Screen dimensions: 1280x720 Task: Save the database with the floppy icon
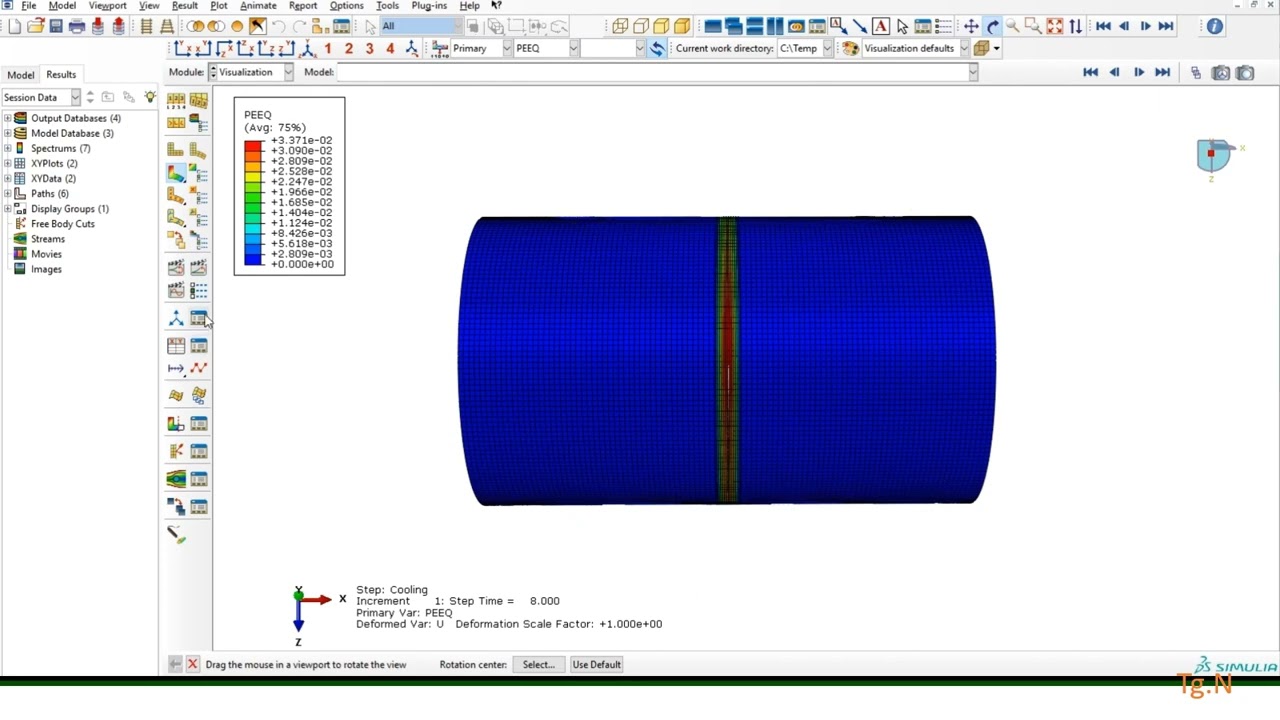[56, 26]
